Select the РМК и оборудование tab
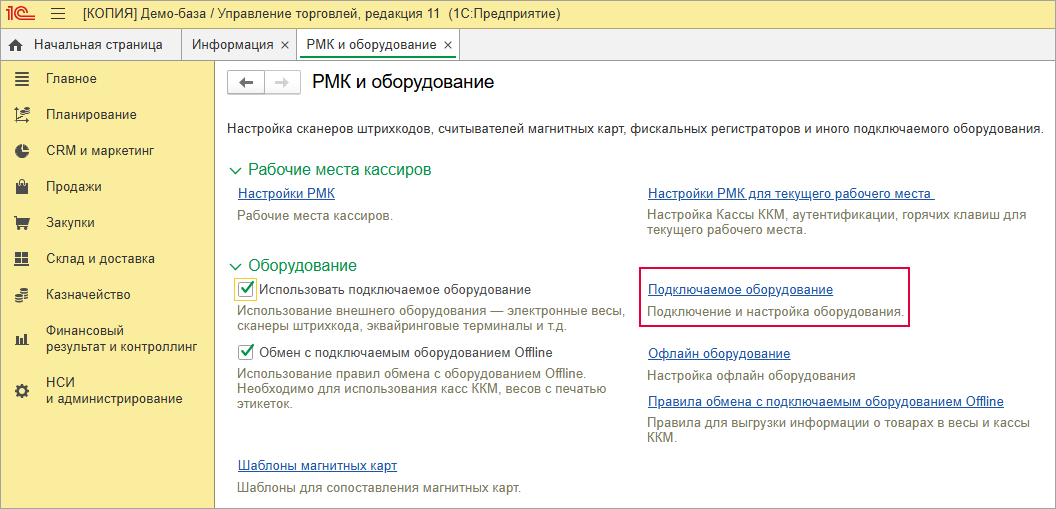The width and height of the screenshot is (1056, 509). 371,45
